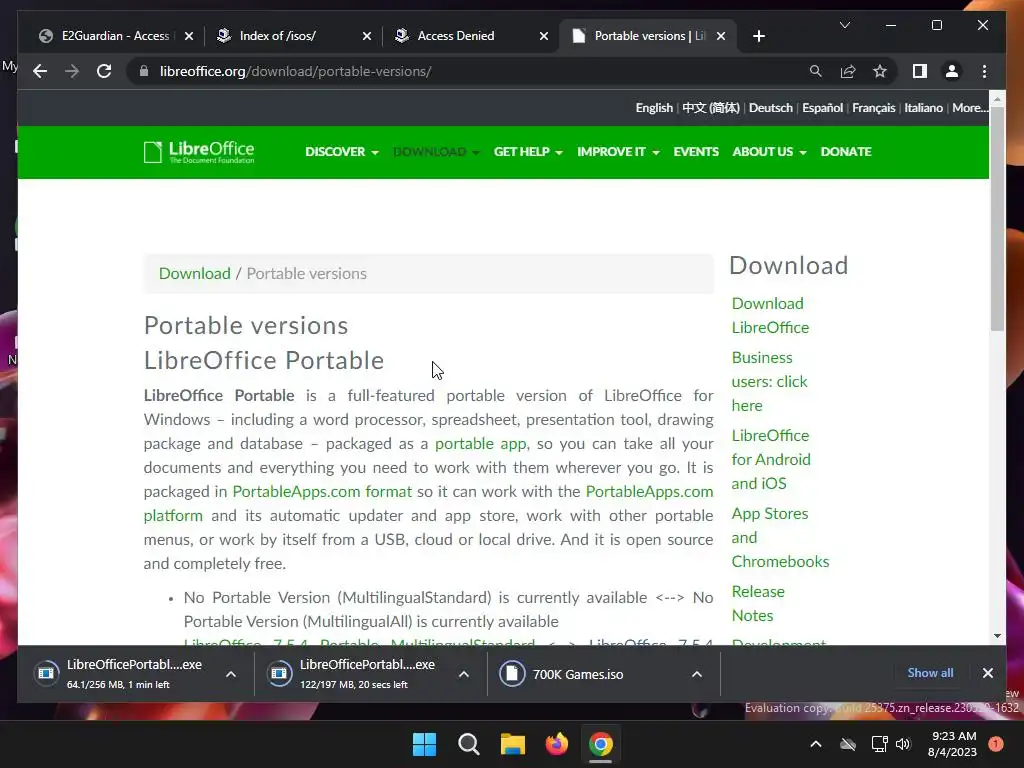Launch Firefox from the taskbar
The image size is (1024, 768).
[556, 744]
